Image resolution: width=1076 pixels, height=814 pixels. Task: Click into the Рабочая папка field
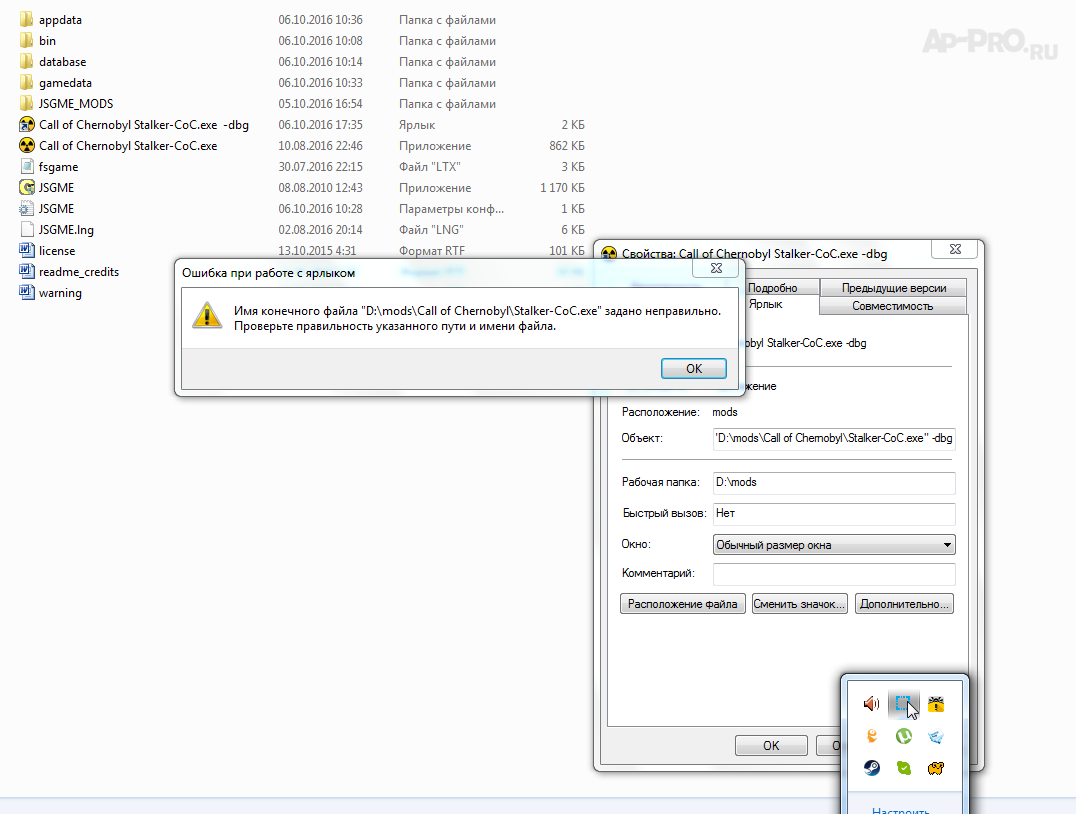click(x=834, y=482)
